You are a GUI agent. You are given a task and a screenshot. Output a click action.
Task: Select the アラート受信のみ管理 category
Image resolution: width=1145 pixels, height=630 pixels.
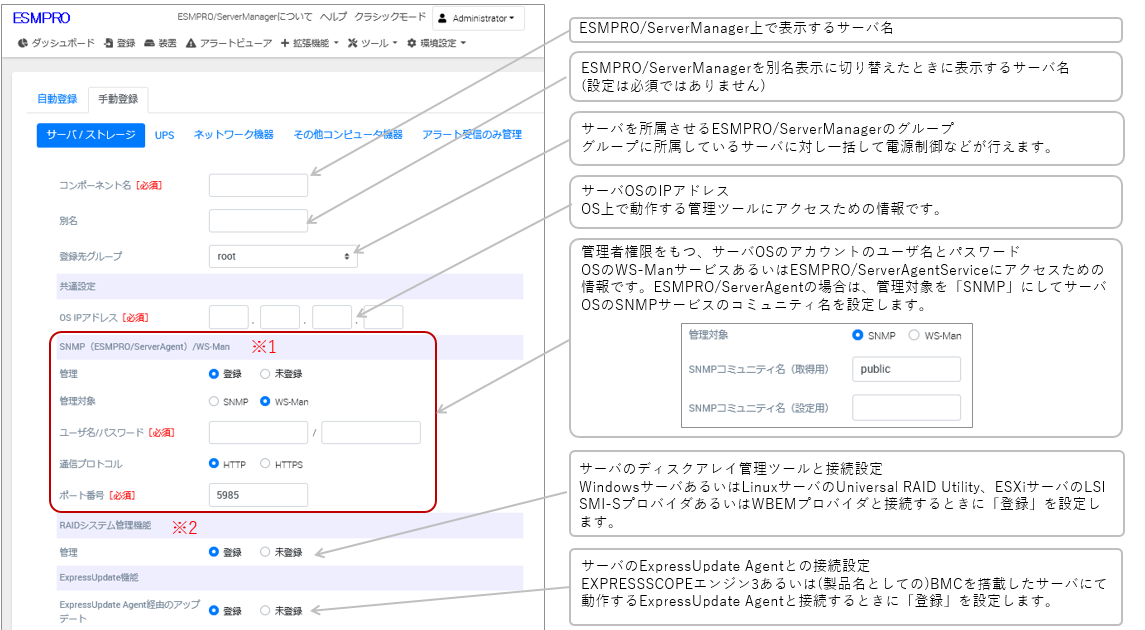coord(472,135)
